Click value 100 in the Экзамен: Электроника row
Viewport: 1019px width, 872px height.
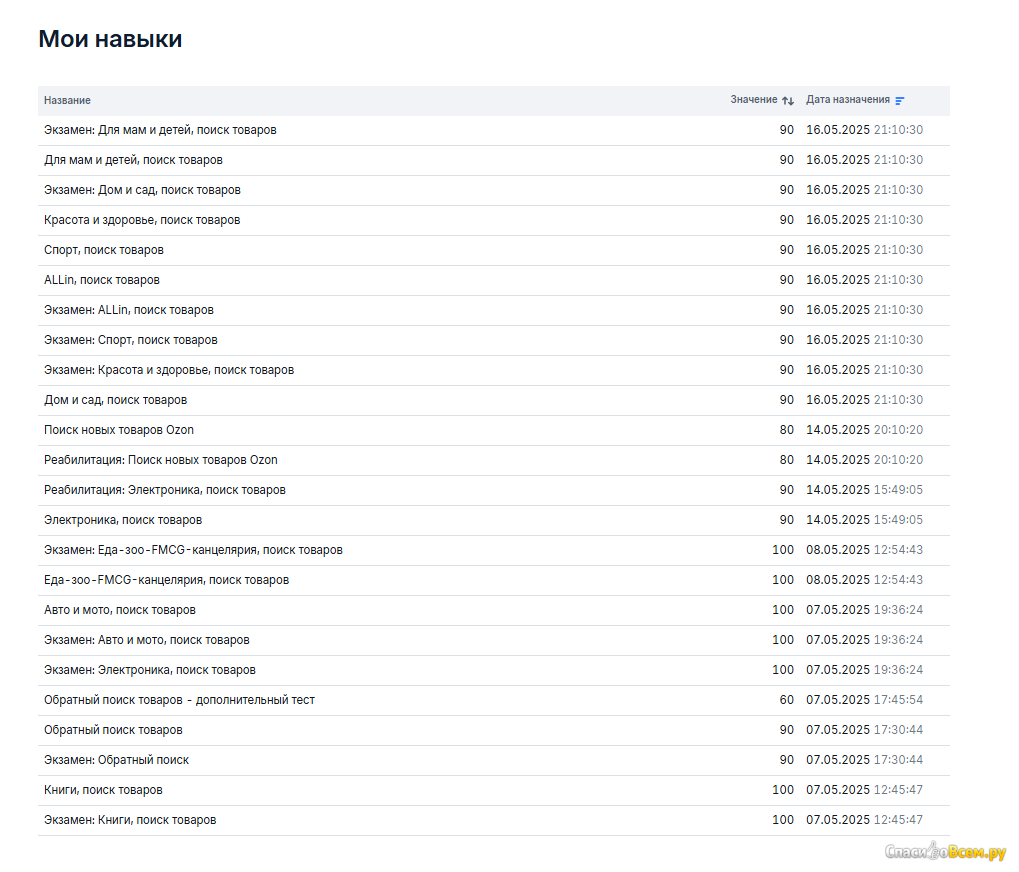tap(783, 670)
